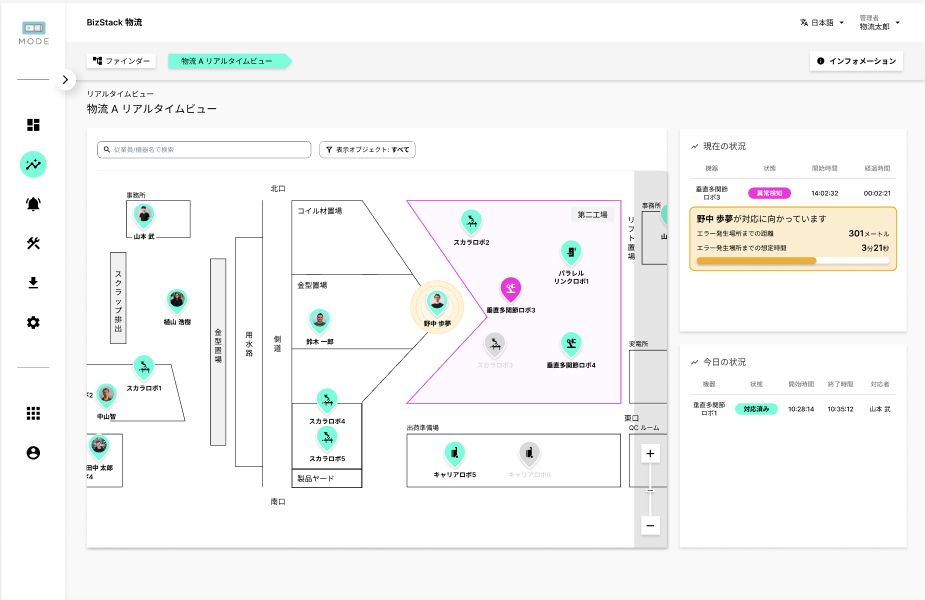Select the realtime view chart icon
The width and height of the screenshot is (925, 600).
click(33, 164)
